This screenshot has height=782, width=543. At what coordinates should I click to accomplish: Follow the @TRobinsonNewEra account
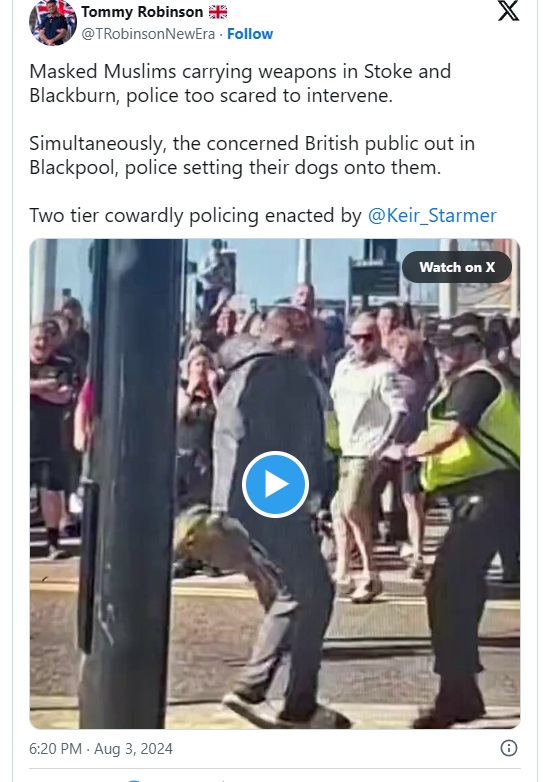250,34
